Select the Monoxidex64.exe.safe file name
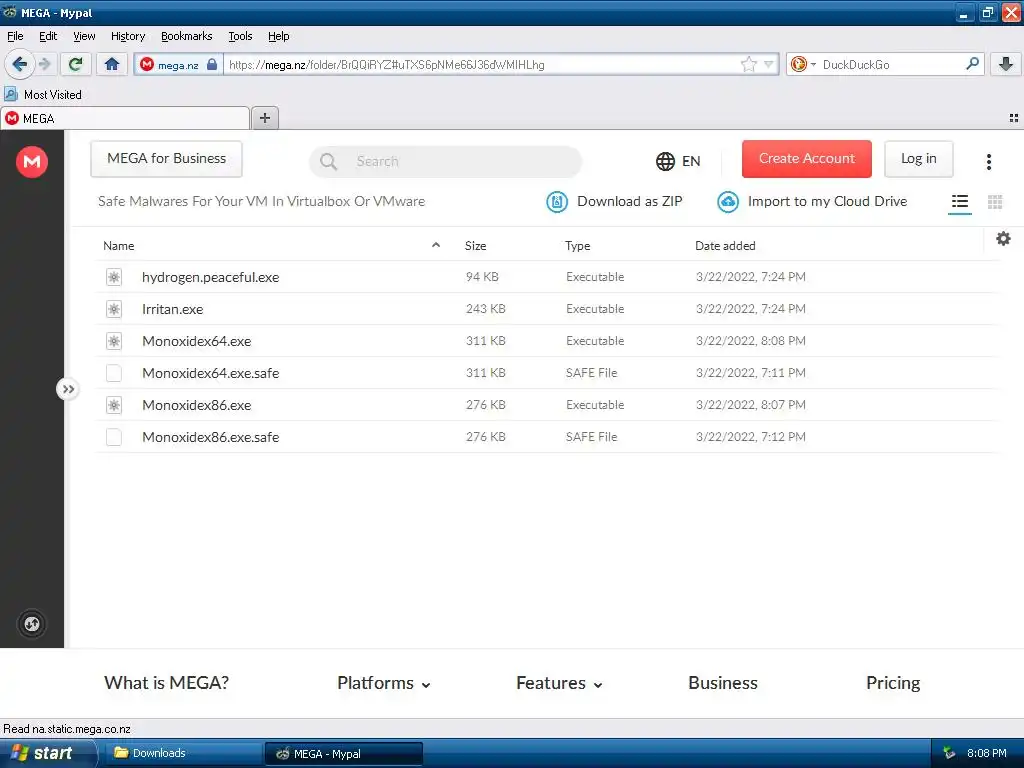Viewport: 1024px width, 768px height. (x=210, y=373)
